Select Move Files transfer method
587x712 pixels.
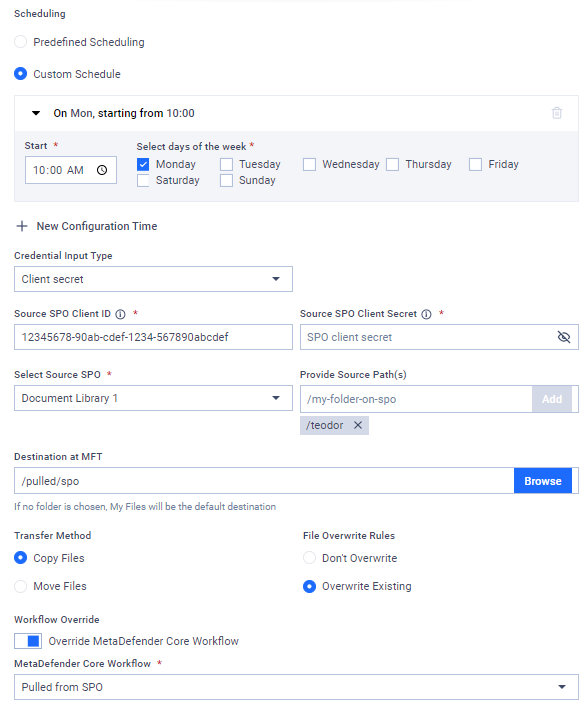coord(20,586)
